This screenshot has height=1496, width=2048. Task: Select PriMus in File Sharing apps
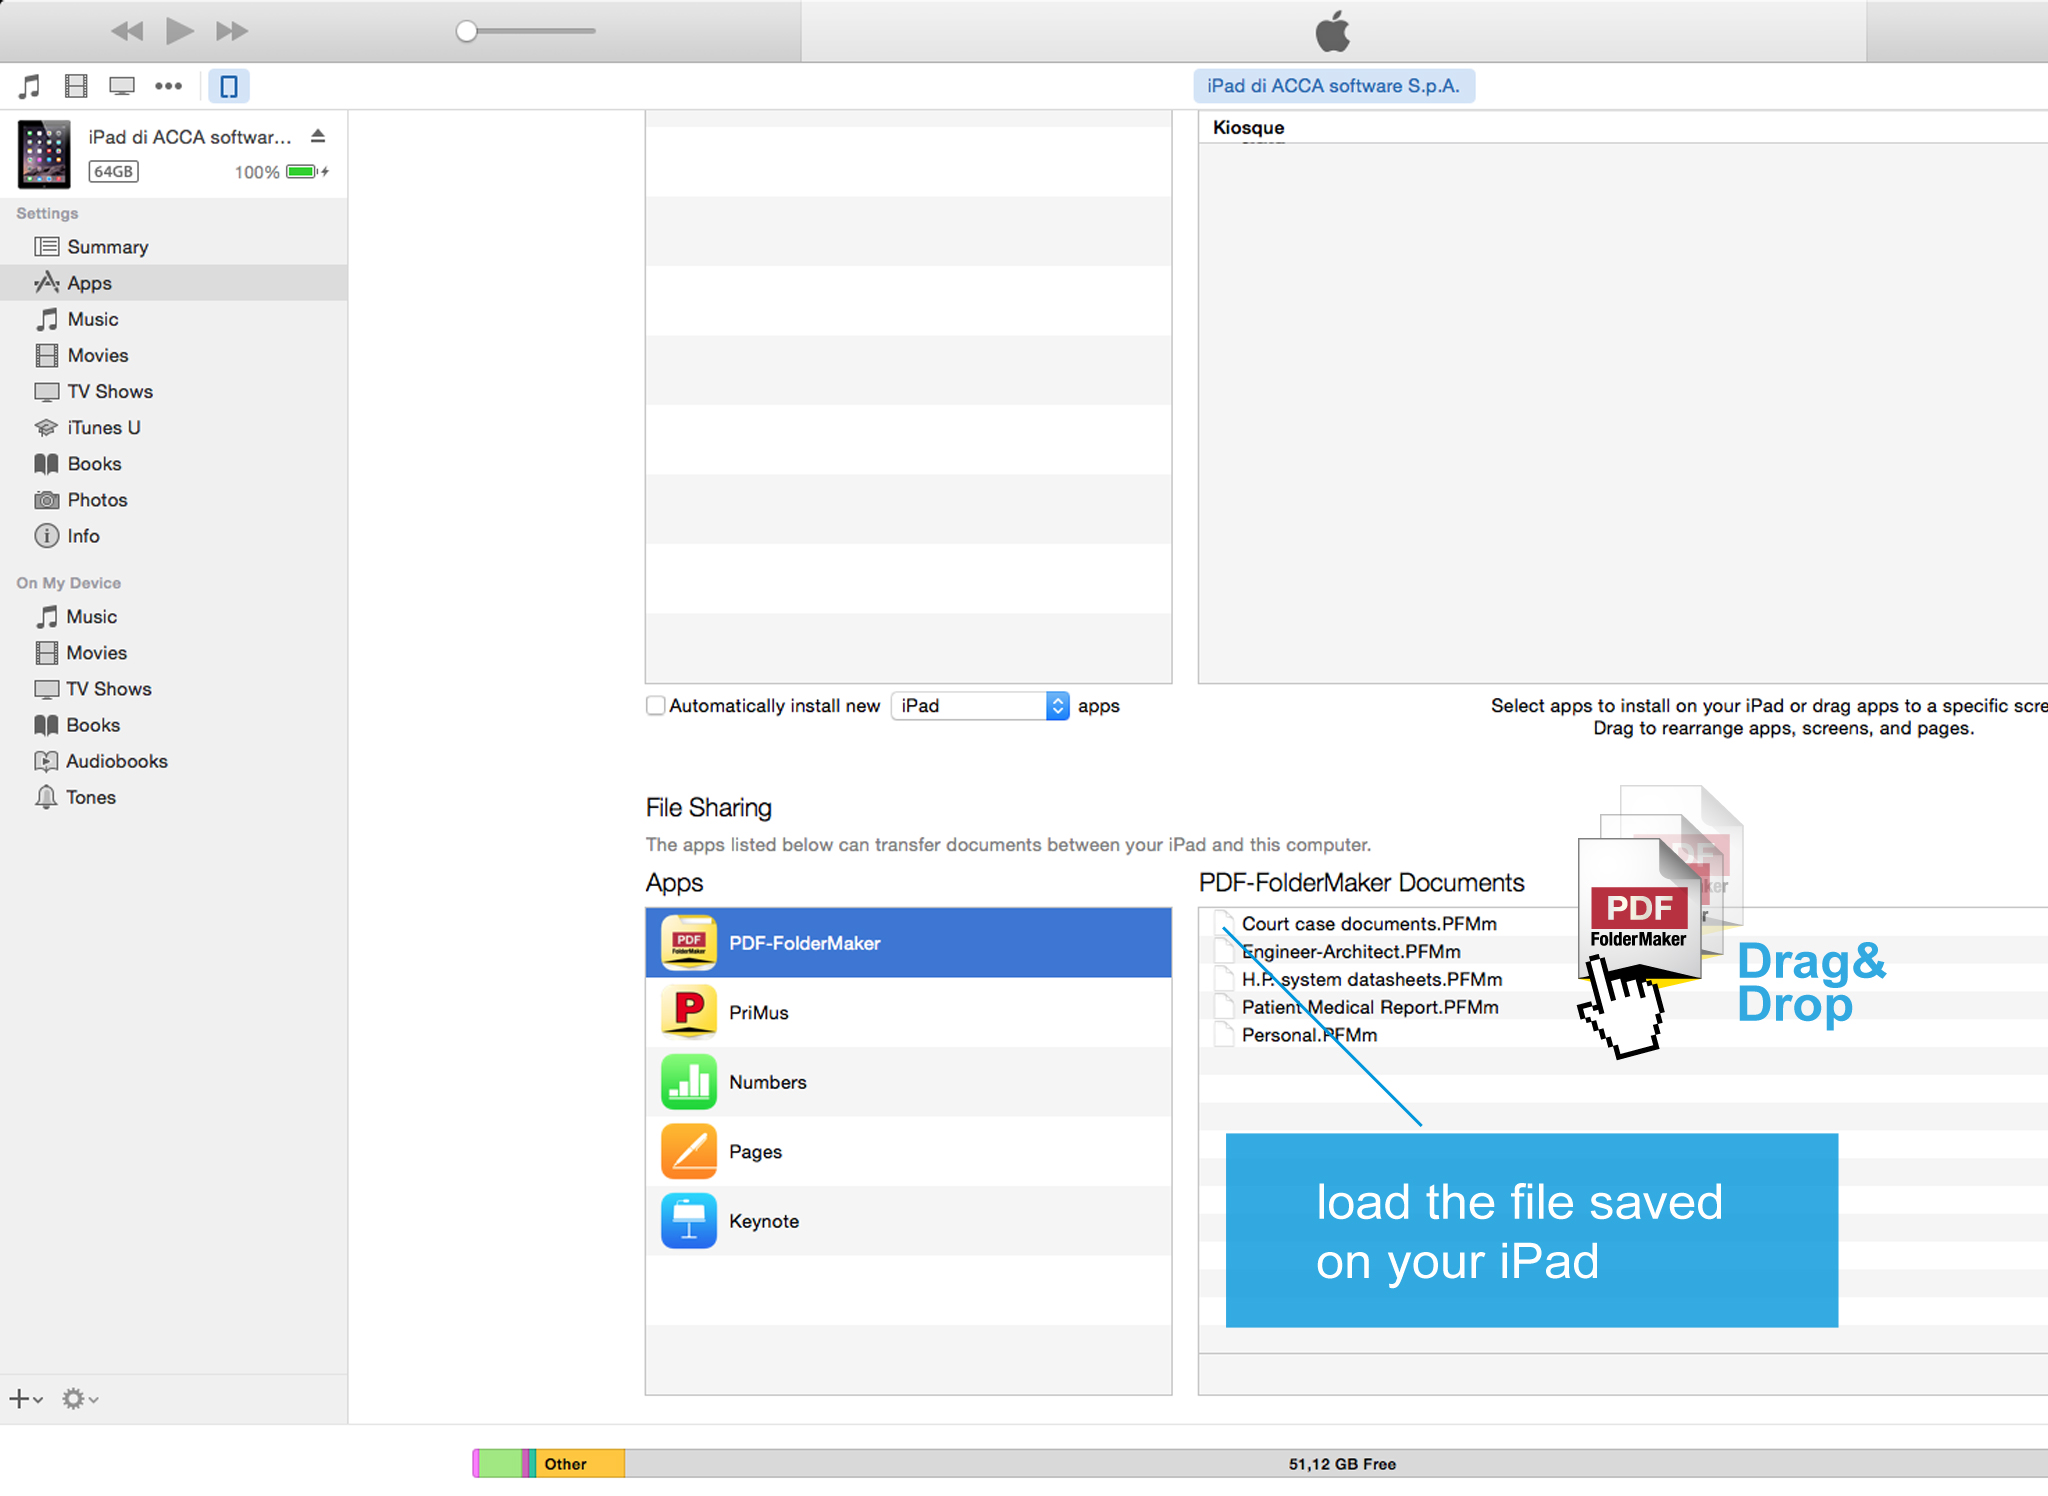(908, 1012)
